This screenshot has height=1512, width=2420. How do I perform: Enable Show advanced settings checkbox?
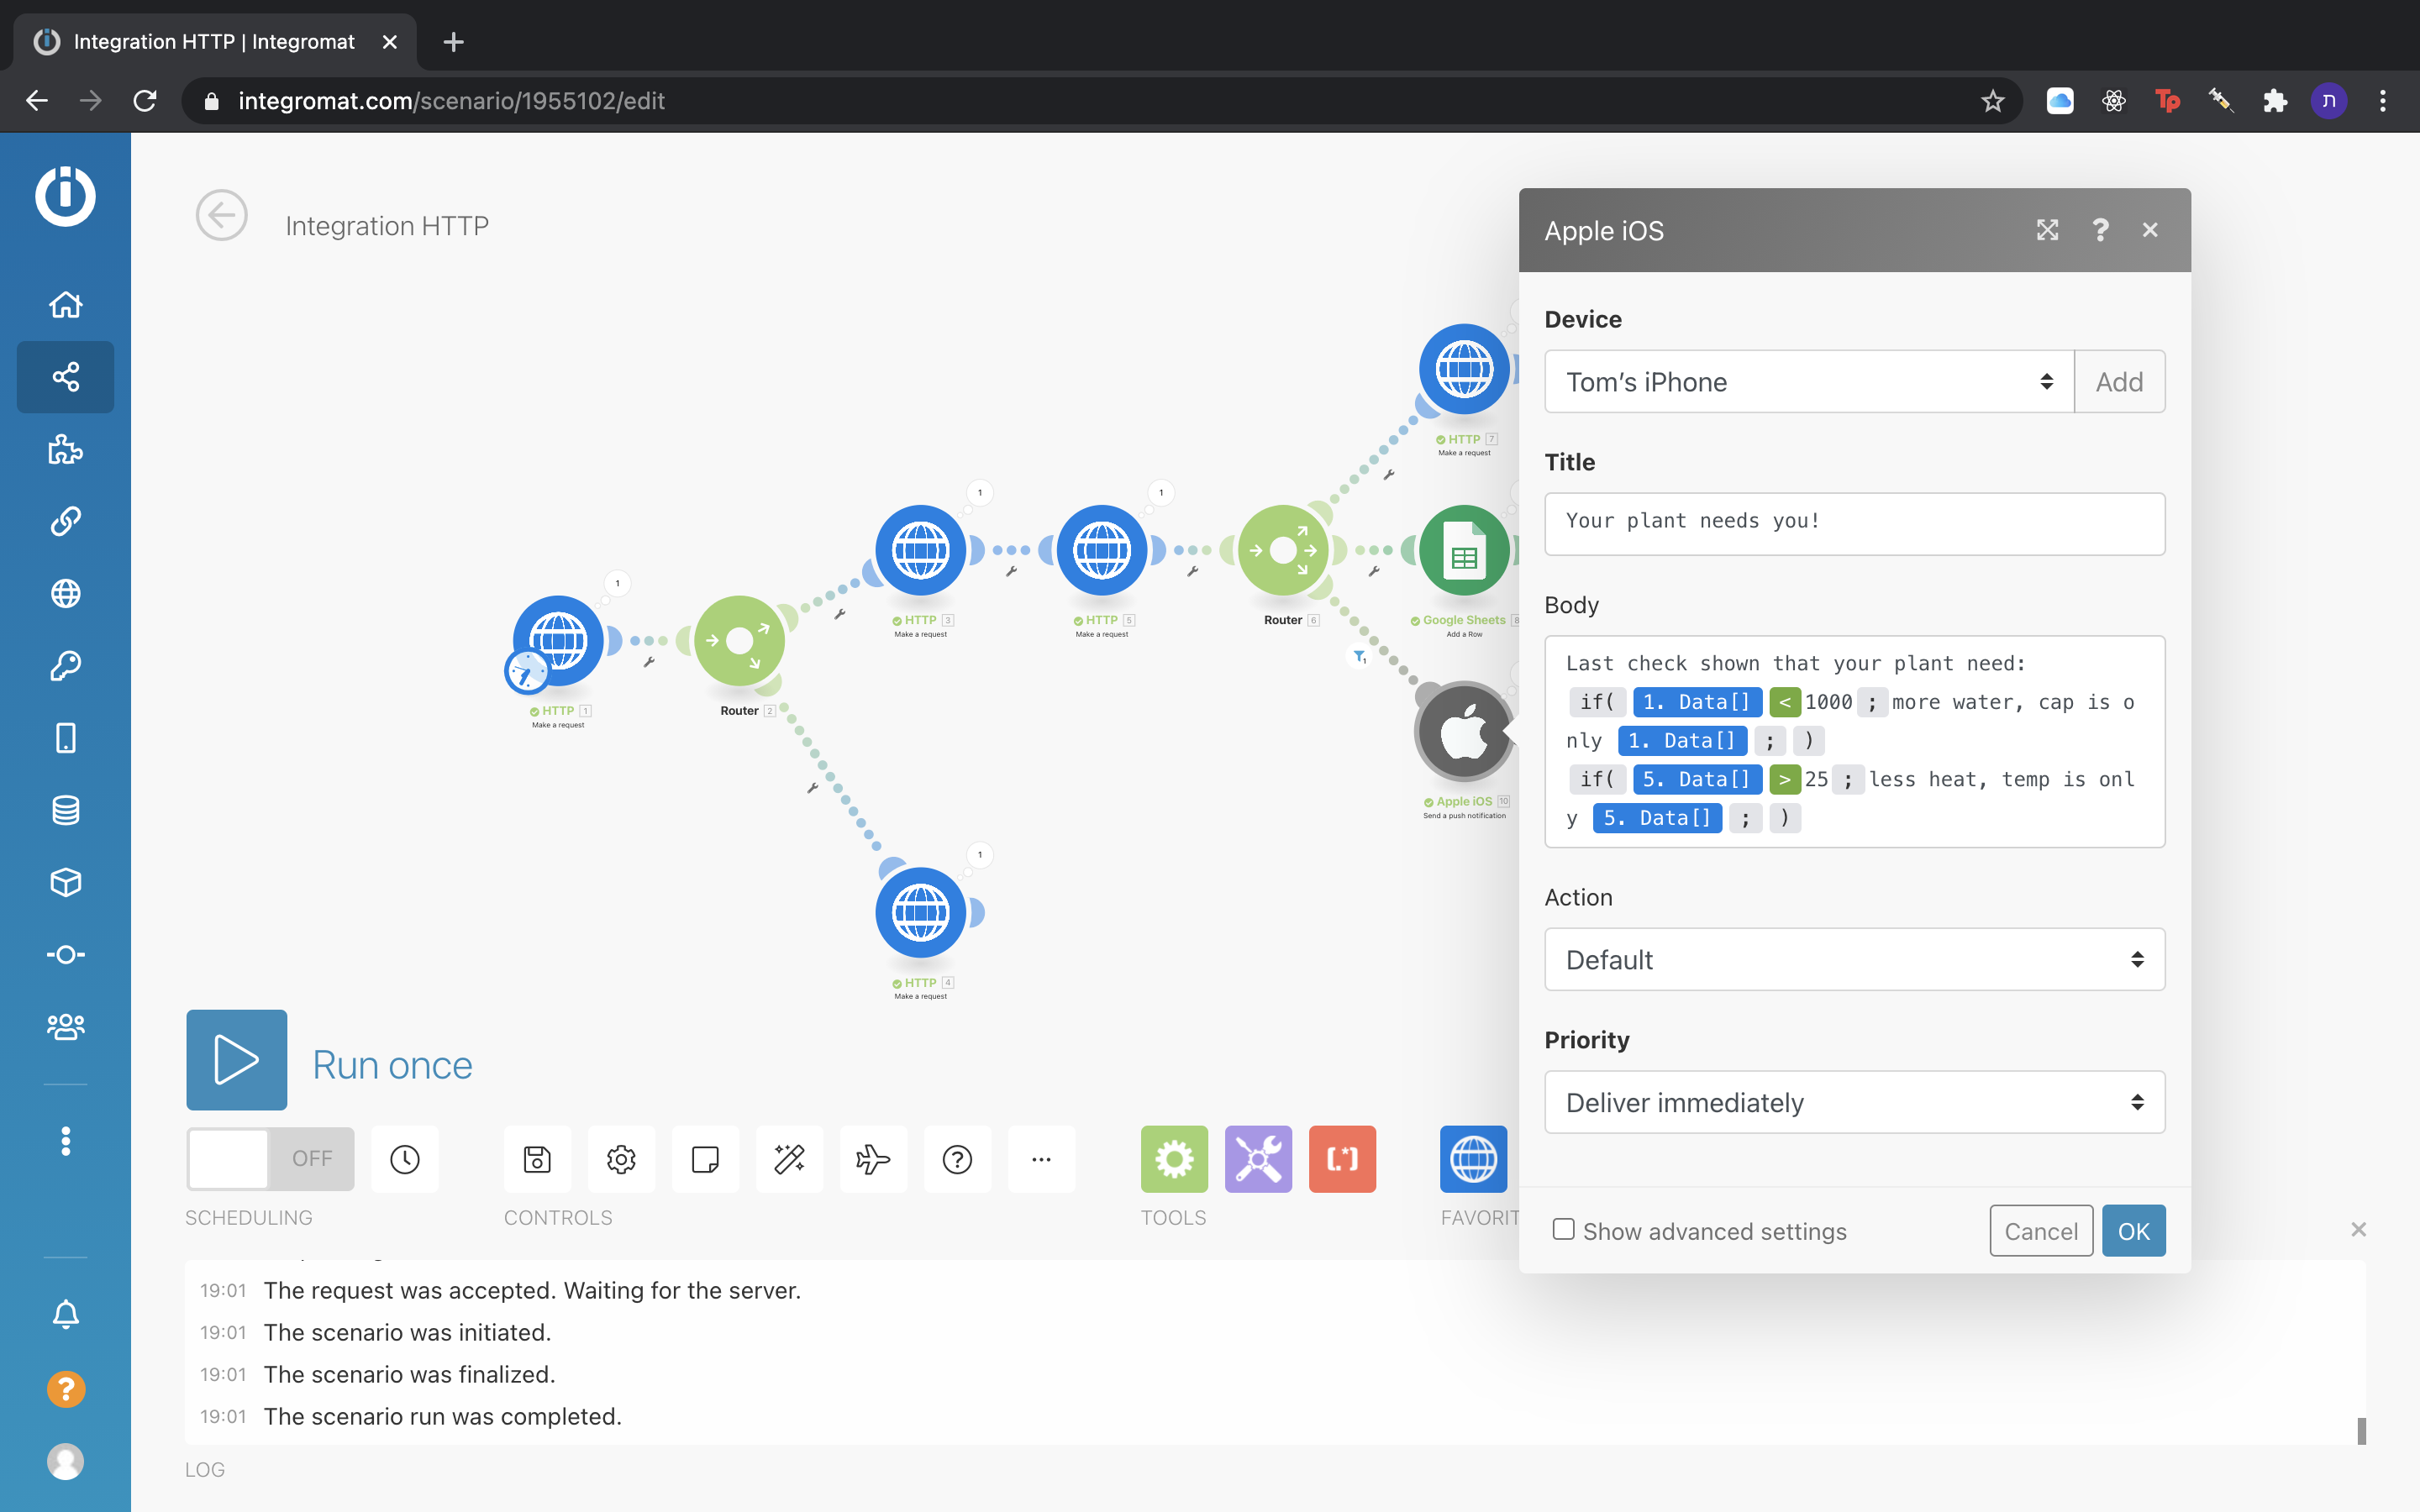(x=1563, y=1229)
